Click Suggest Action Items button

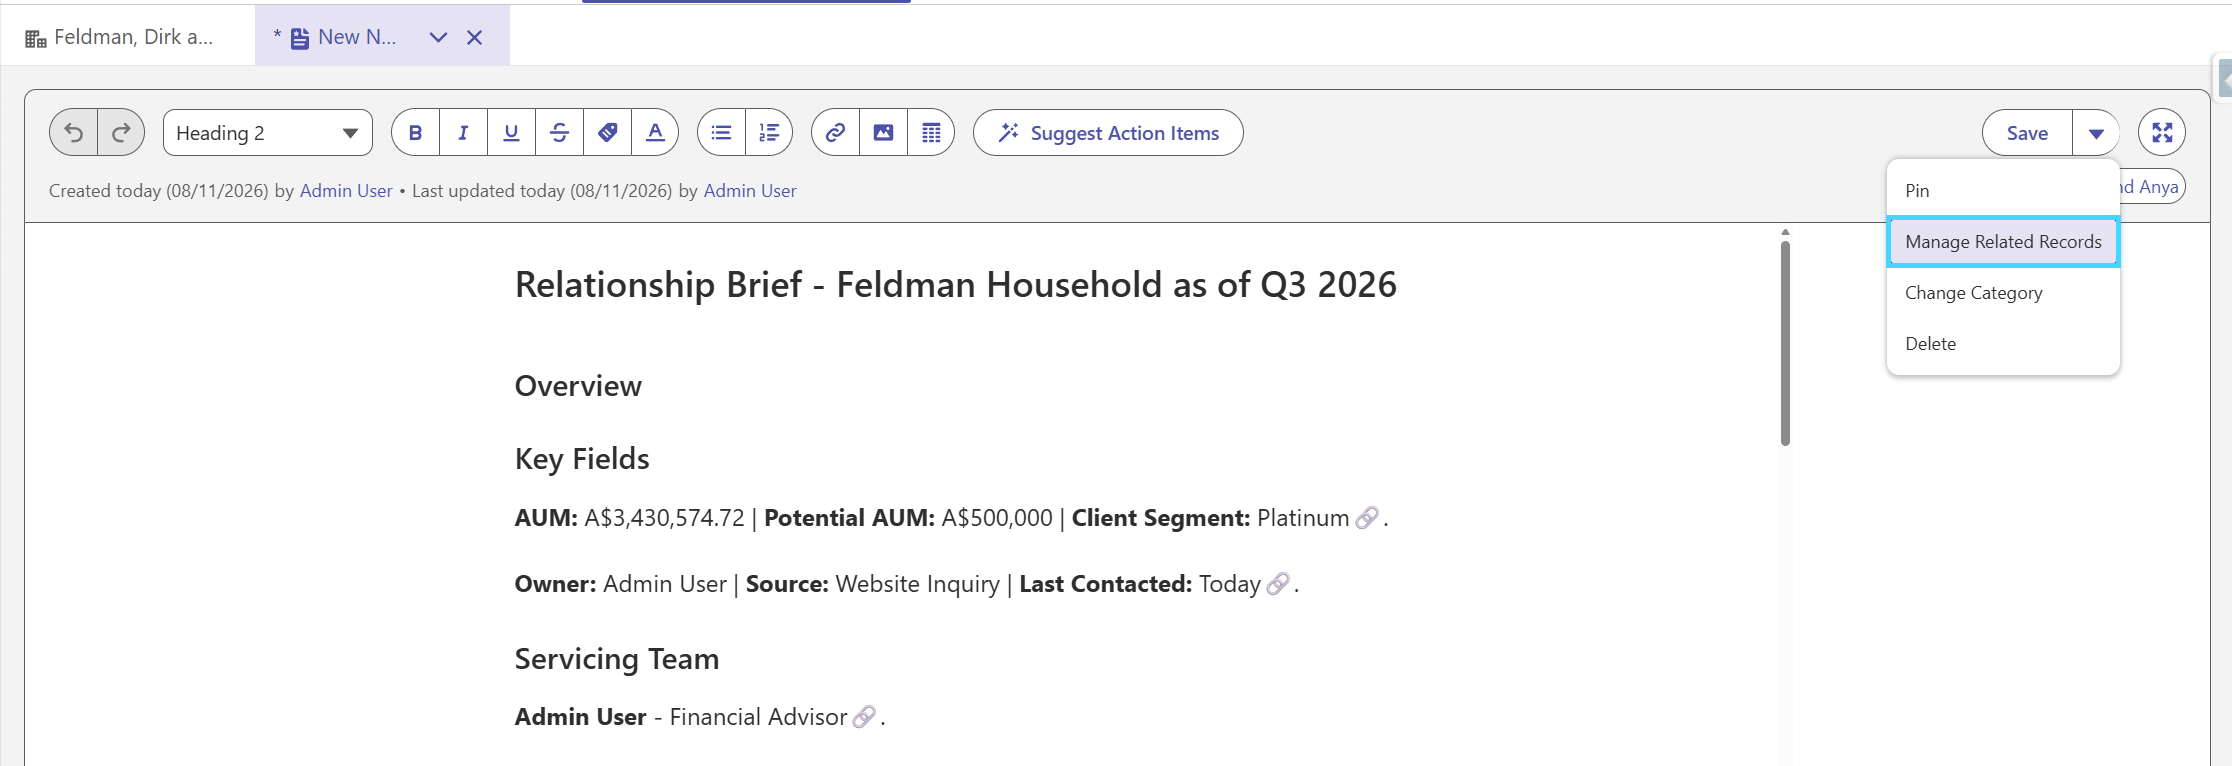click(1108, 133)
